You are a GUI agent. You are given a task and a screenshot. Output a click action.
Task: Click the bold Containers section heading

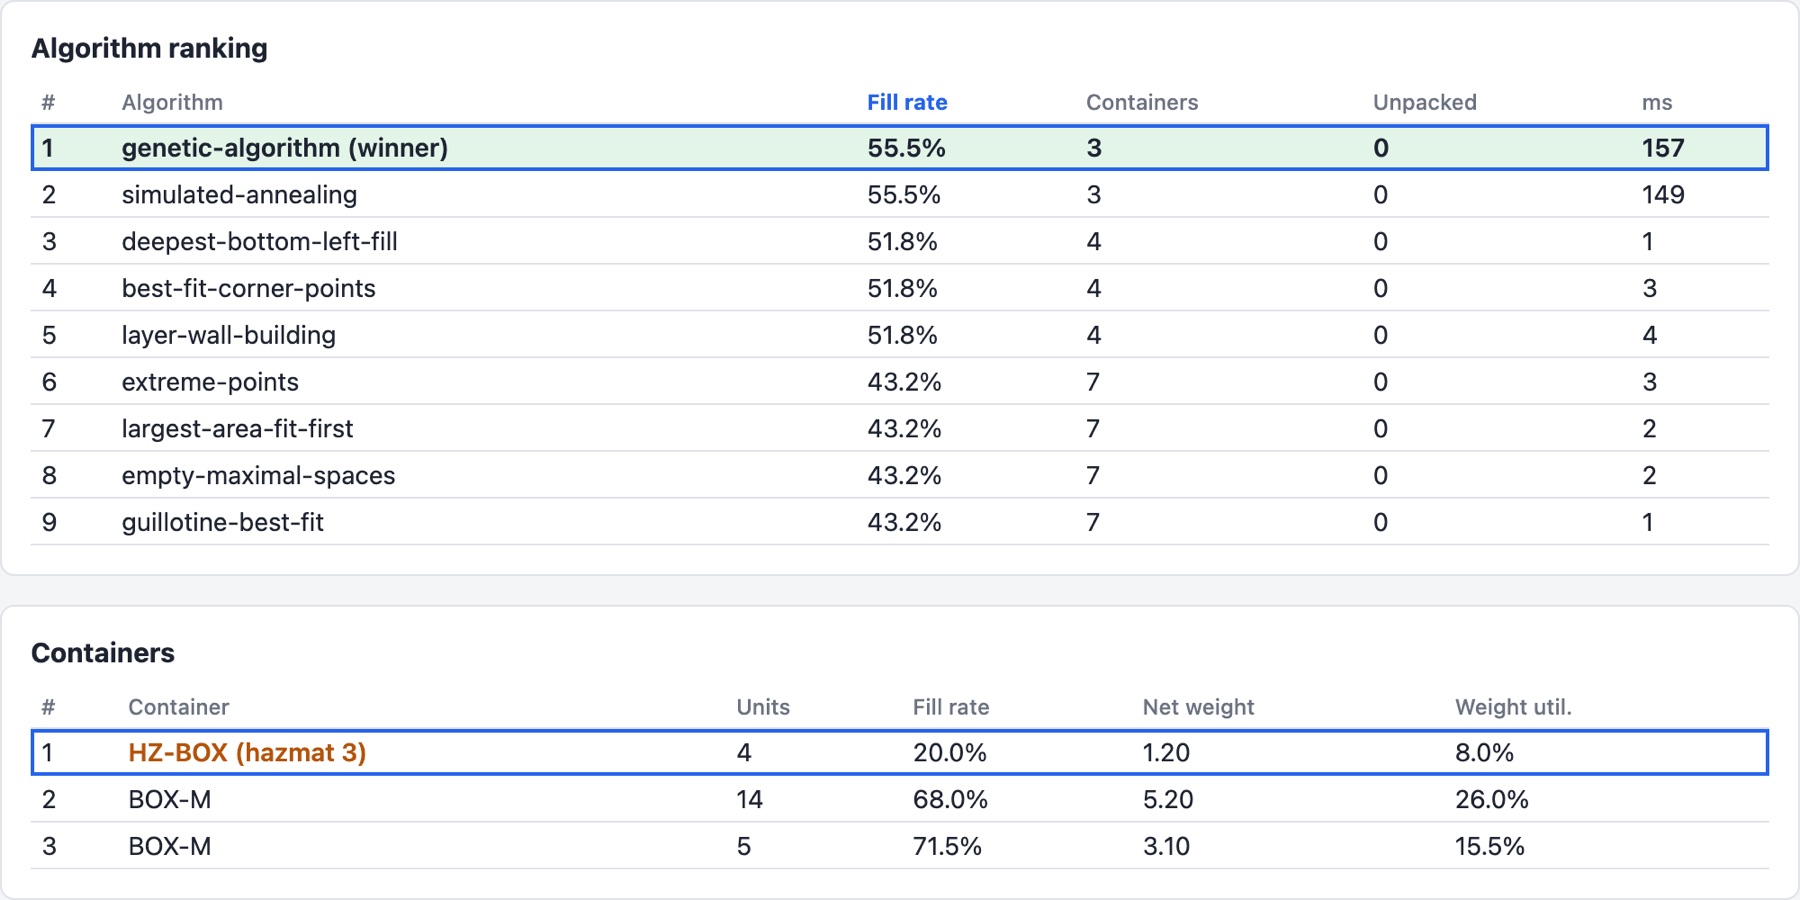[103, 653]
